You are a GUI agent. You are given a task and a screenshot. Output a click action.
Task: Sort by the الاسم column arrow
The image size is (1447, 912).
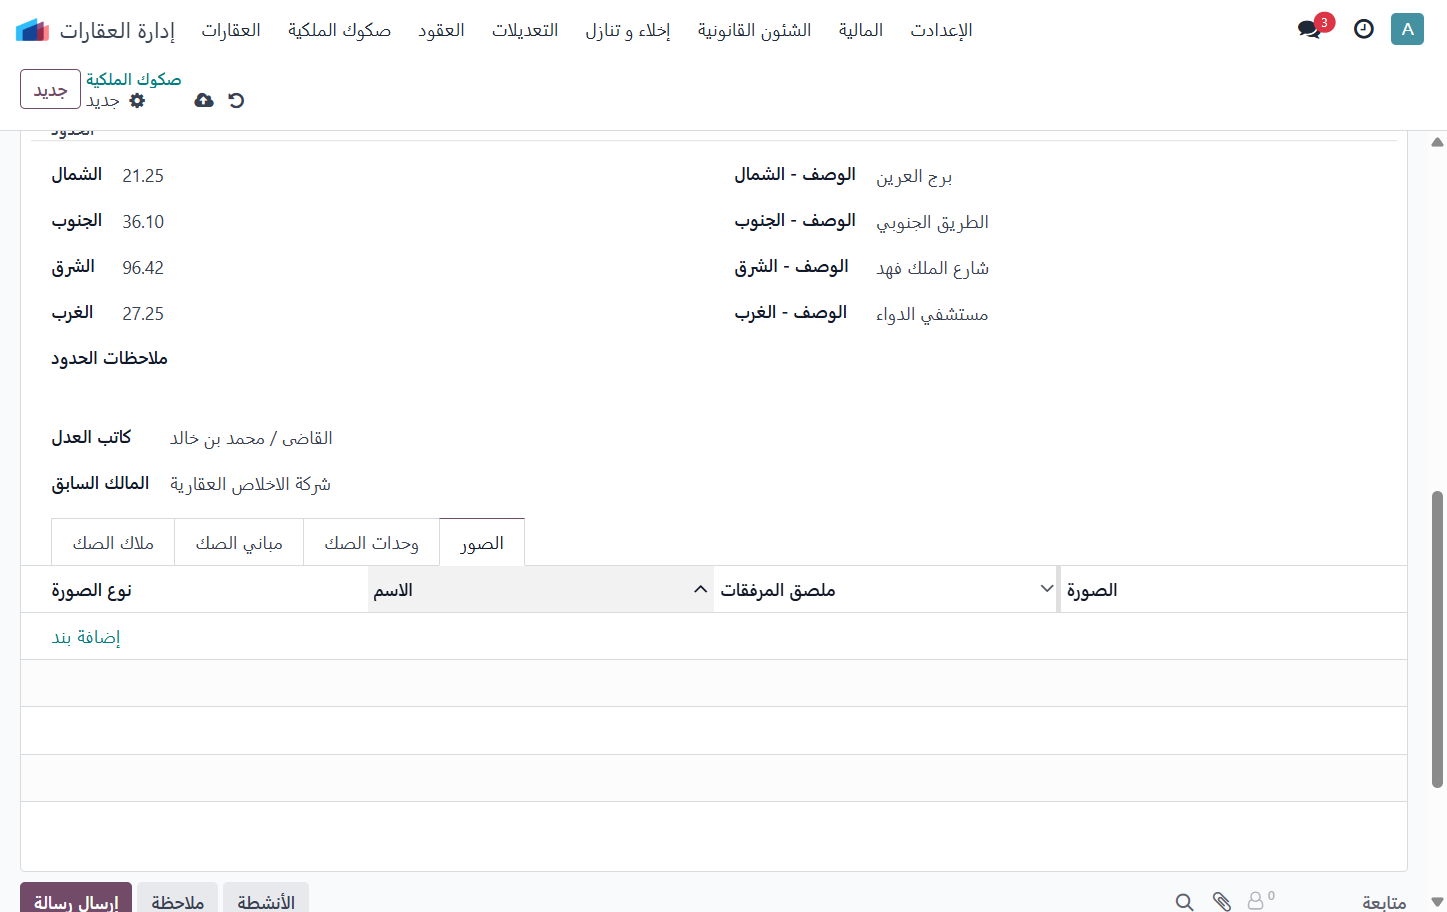(x=701, y=590)
